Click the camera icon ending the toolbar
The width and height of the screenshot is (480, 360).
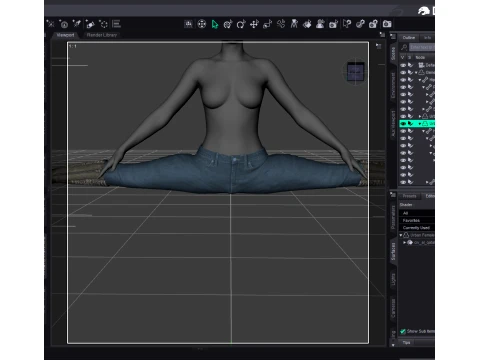[x=387, y=24]
